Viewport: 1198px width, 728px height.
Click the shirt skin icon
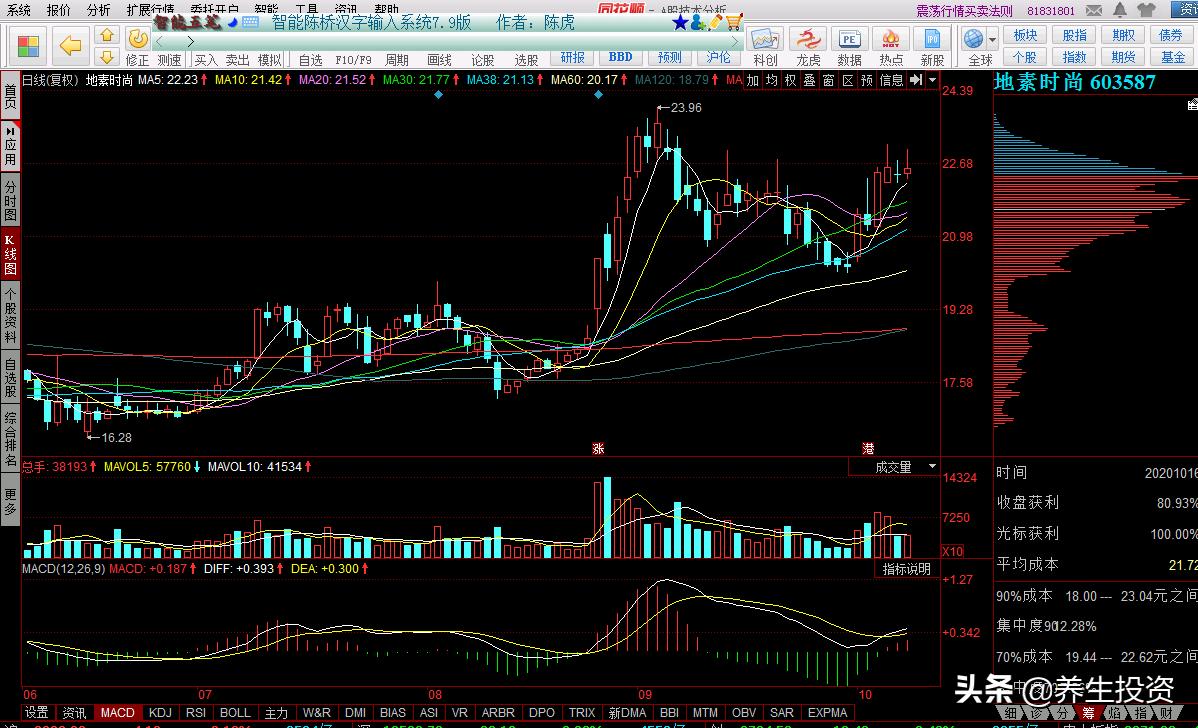click(x=1146, y=10)
